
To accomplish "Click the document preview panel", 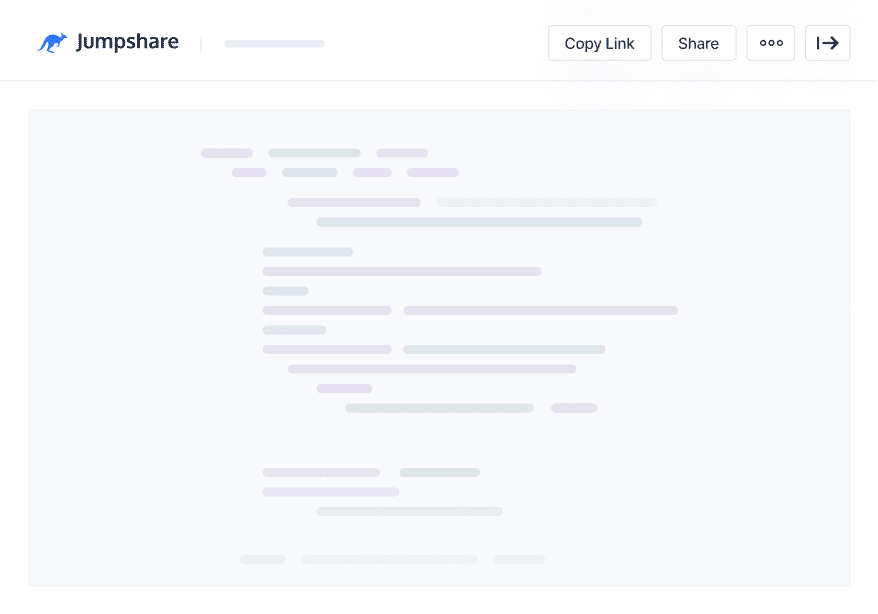I will (439, 348).
